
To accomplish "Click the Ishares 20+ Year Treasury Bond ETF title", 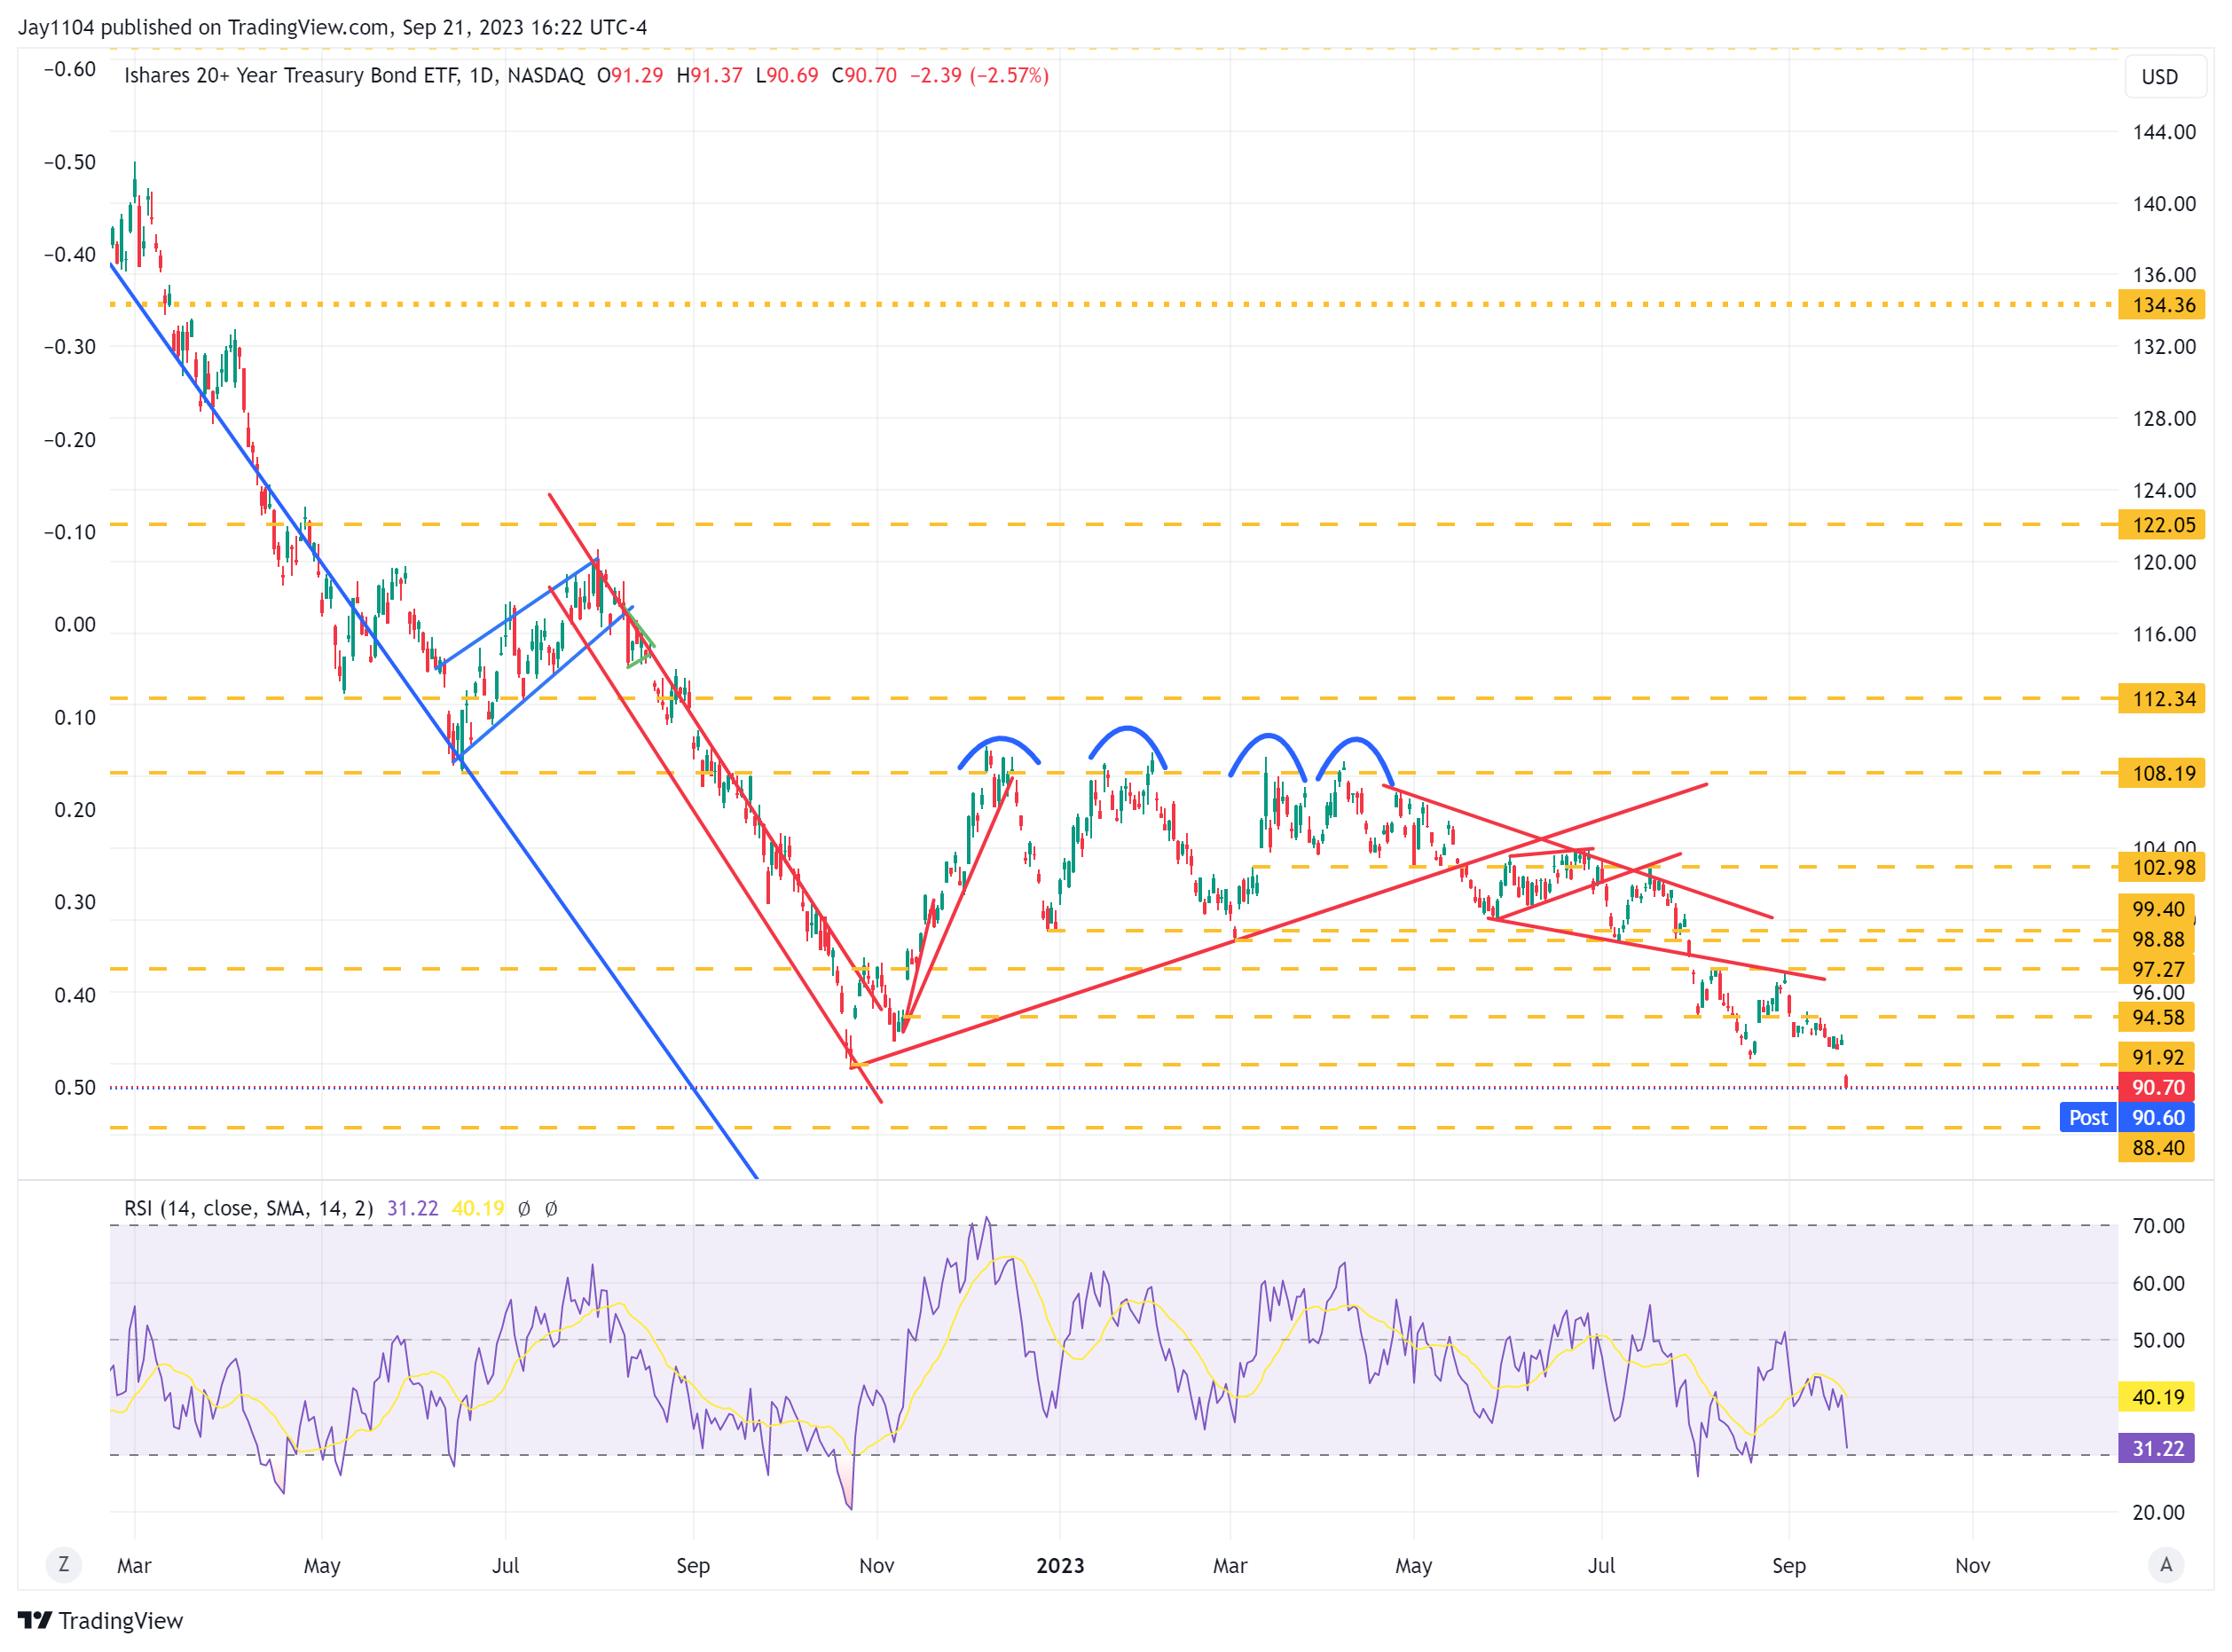I will click(x=354, y=76).
